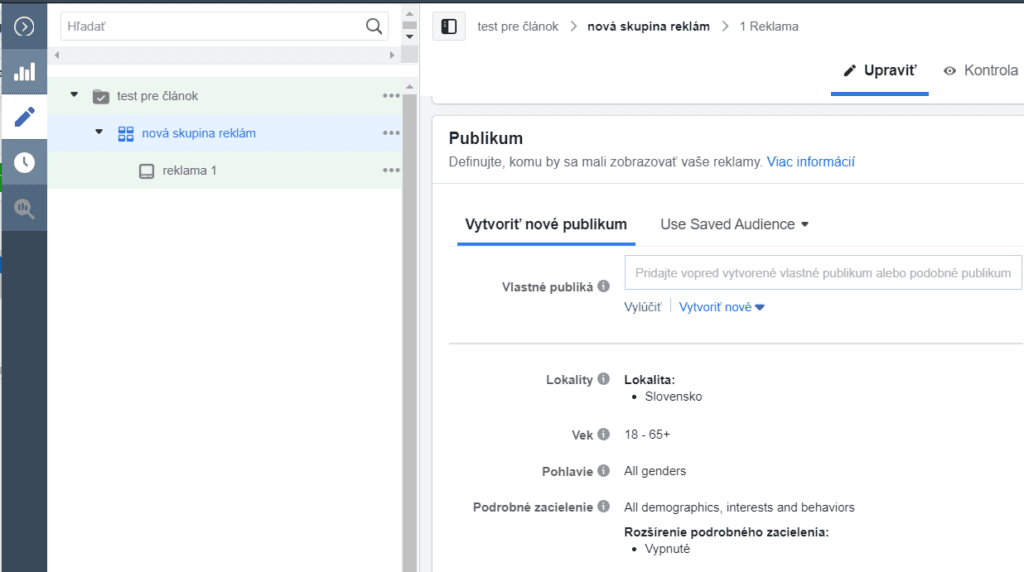The width and height of the screenshot is (1024, 572).
Task: Click the campaign folder icon
Action: pos(101,97)
